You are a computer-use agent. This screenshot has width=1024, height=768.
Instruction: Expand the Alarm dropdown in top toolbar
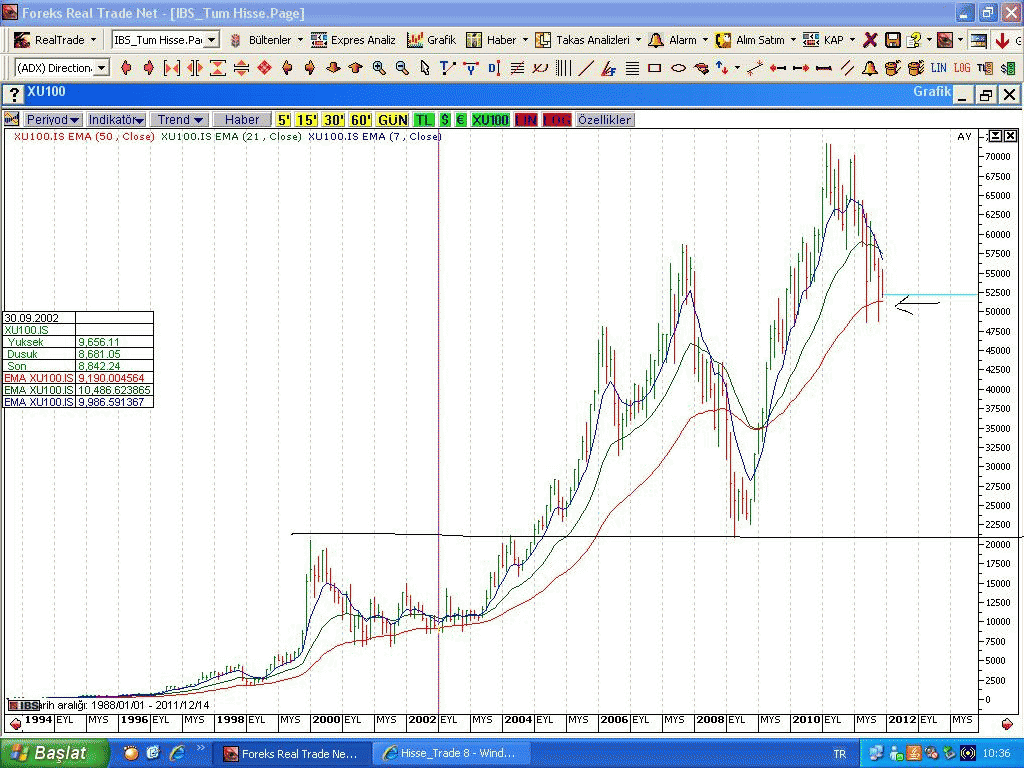tap(705, 40)
